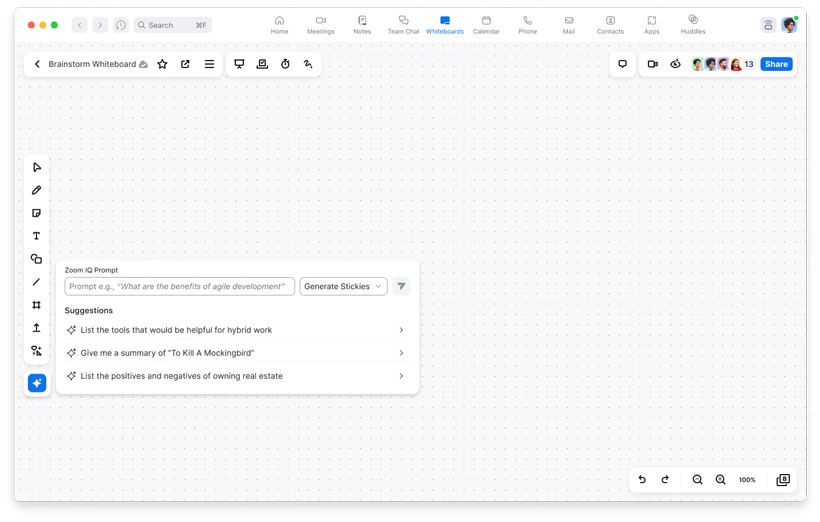The height and width of the screenshot is (522, 820).
Task: Go back from Brainstorm Whiteboard
Action: [x=37, y=64]
